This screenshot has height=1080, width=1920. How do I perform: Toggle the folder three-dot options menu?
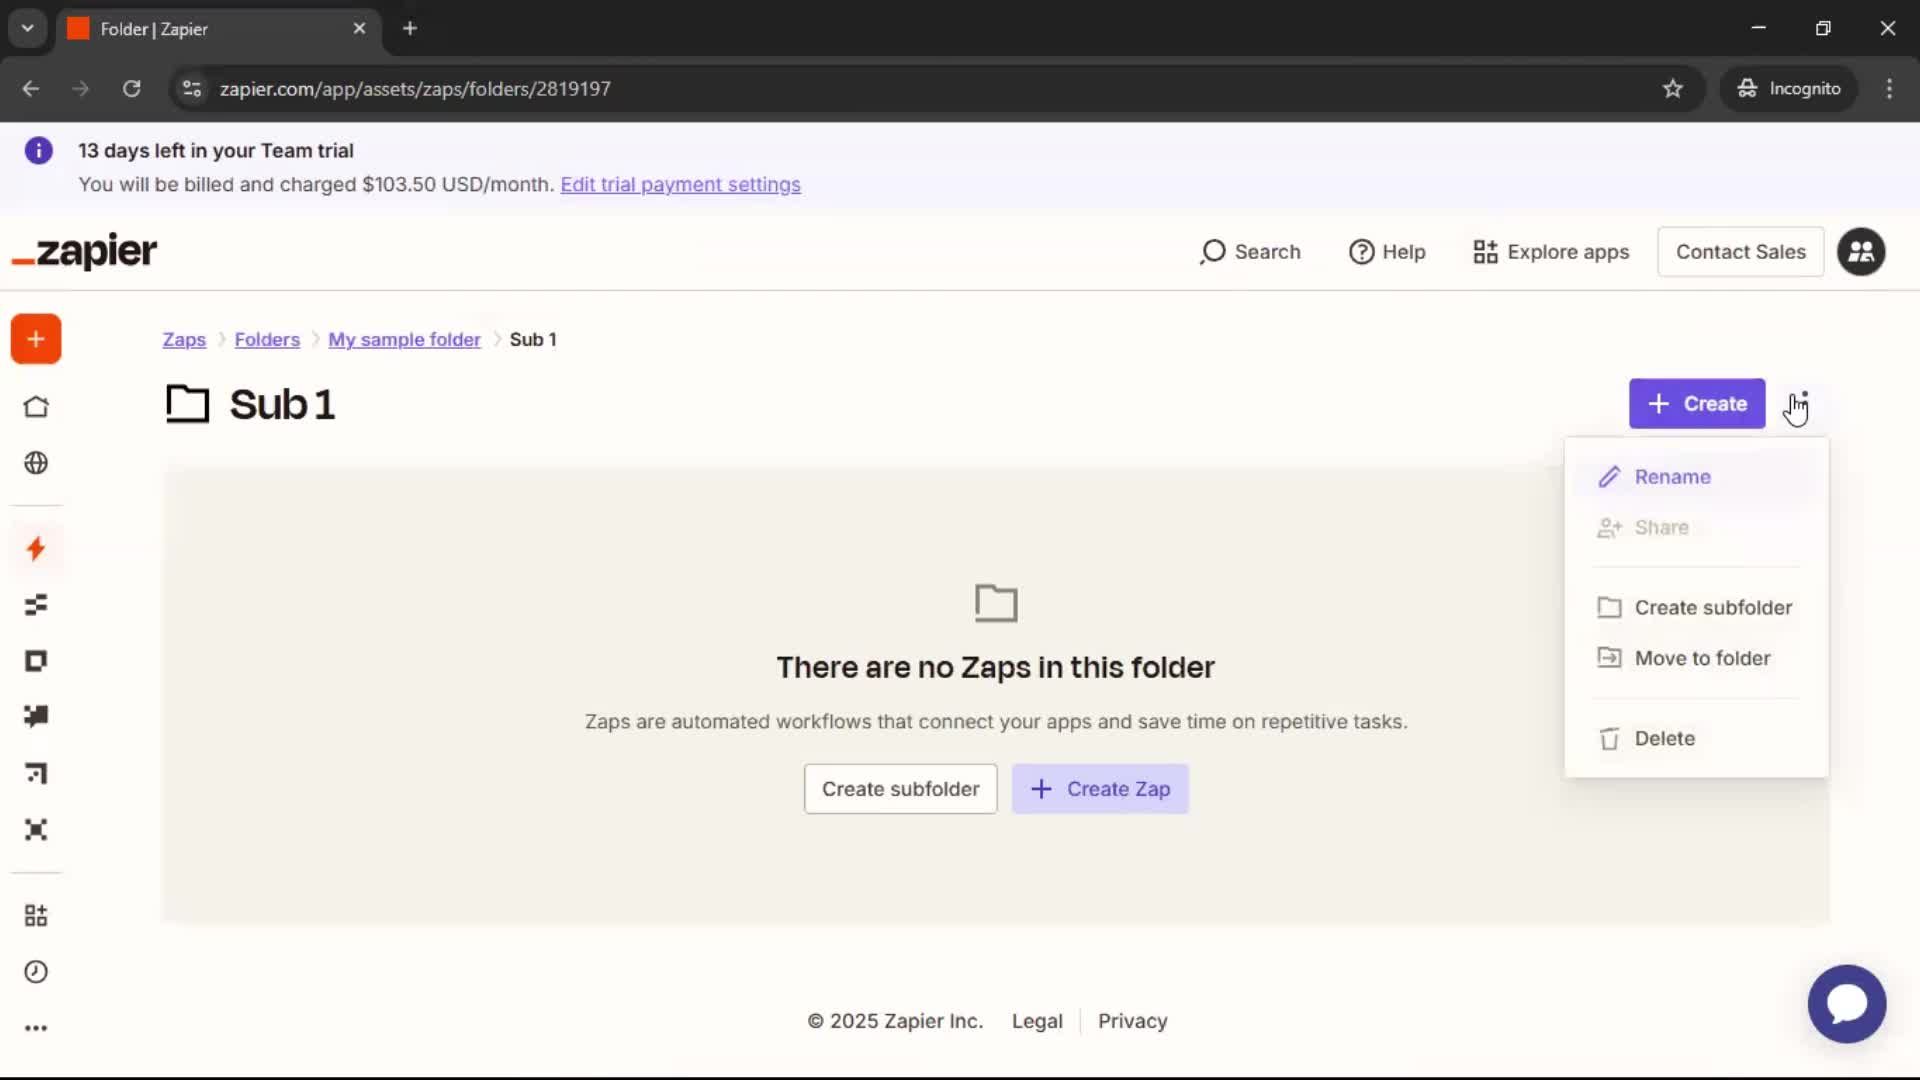(x=1804, y=404)
